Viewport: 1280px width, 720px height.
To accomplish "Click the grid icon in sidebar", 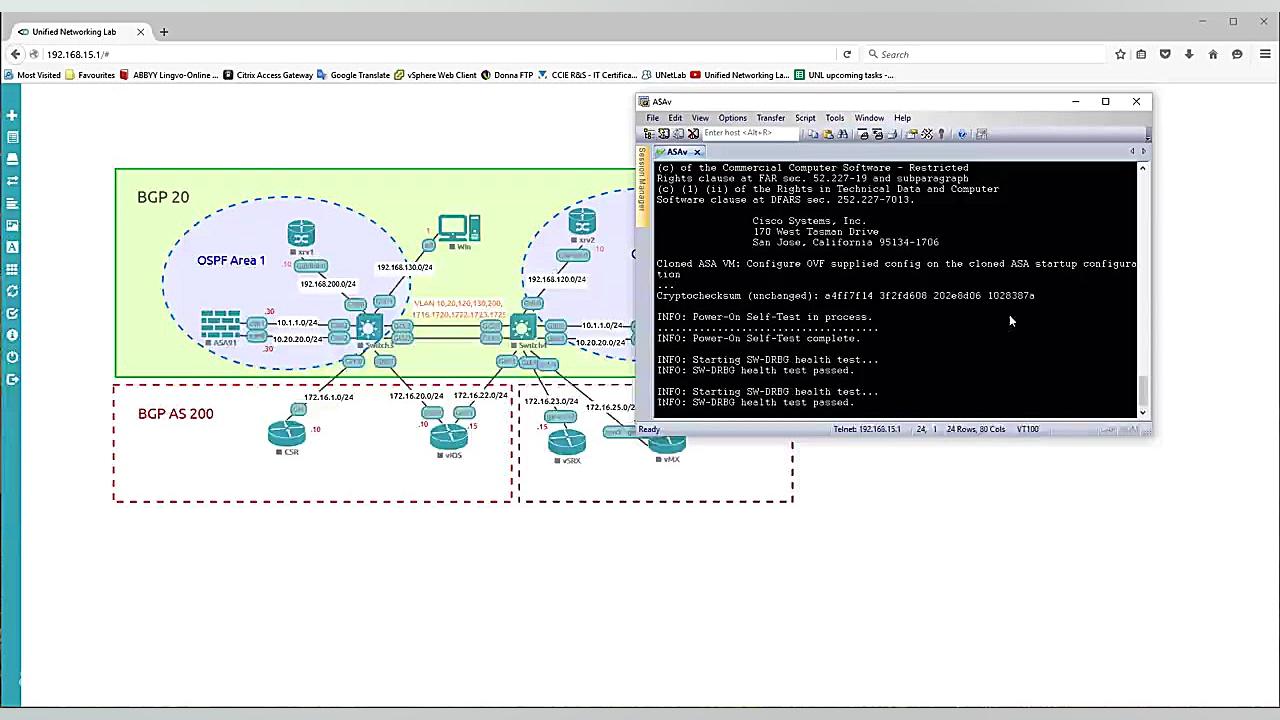I will coord(12,269).
